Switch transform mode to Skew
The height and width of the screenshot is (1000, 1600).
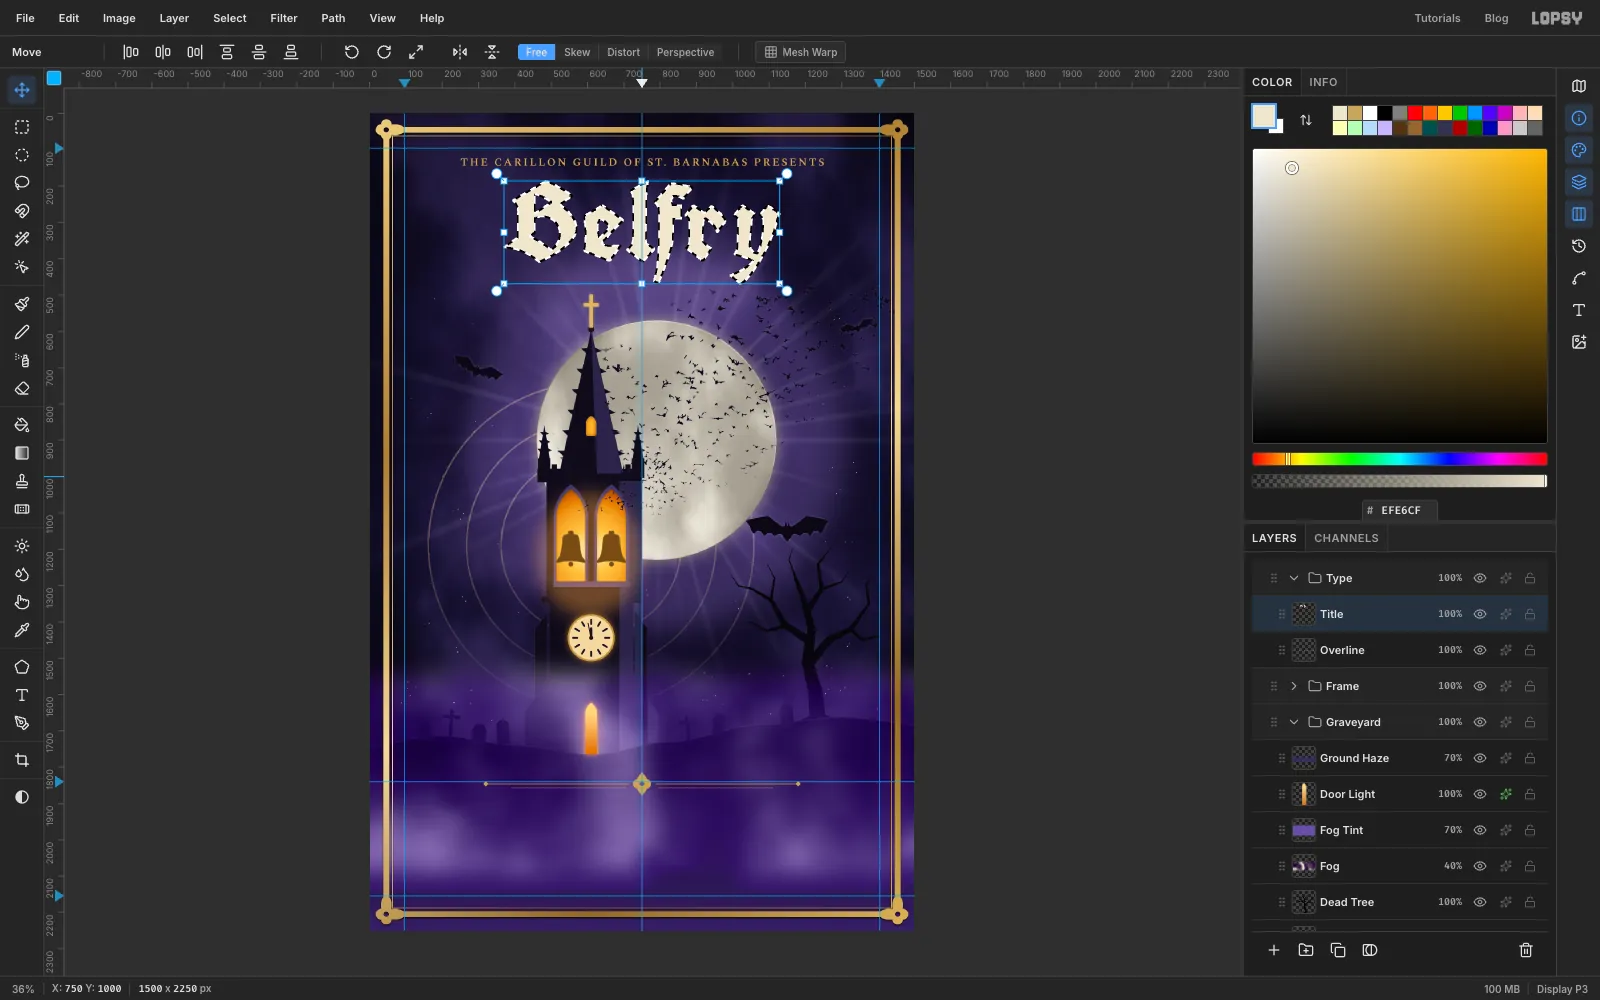pos(577,52)
